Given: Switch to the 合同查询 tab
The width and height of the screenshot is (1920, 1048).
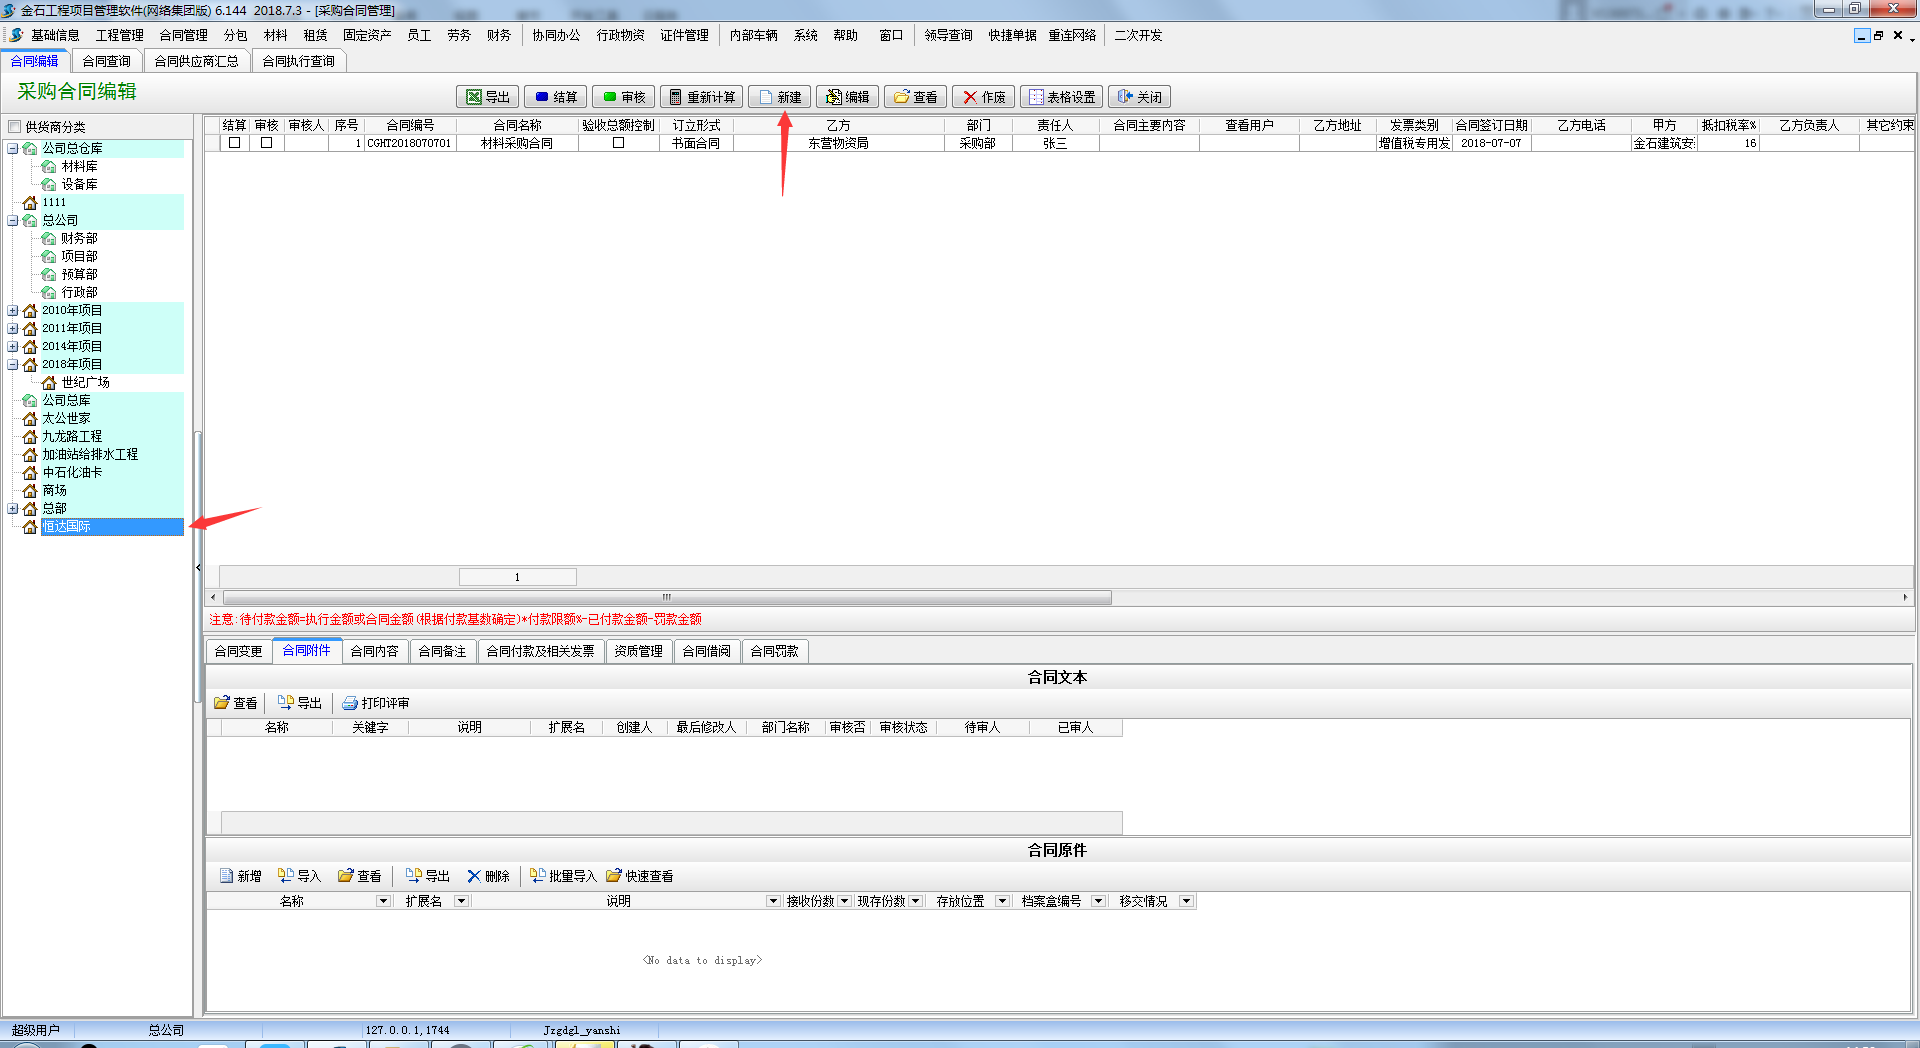Looking at the screenshot, I should 106,61.
